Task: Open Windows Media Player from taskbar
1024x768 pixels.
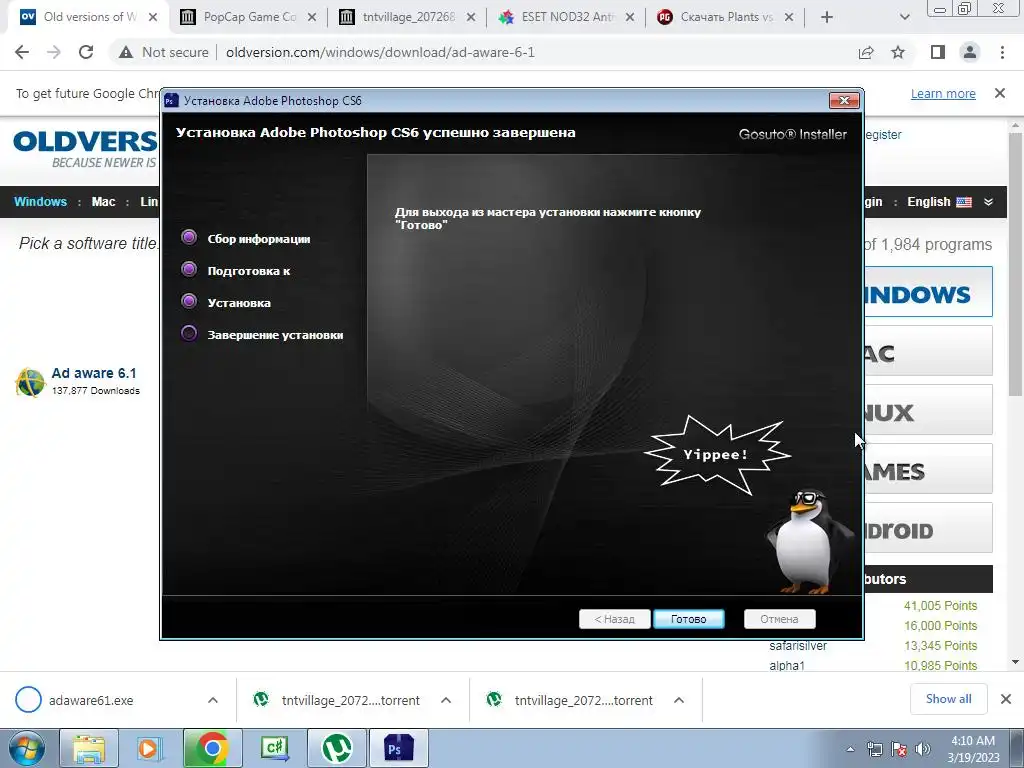Action: pyautogui.click(x=150, y=748)
